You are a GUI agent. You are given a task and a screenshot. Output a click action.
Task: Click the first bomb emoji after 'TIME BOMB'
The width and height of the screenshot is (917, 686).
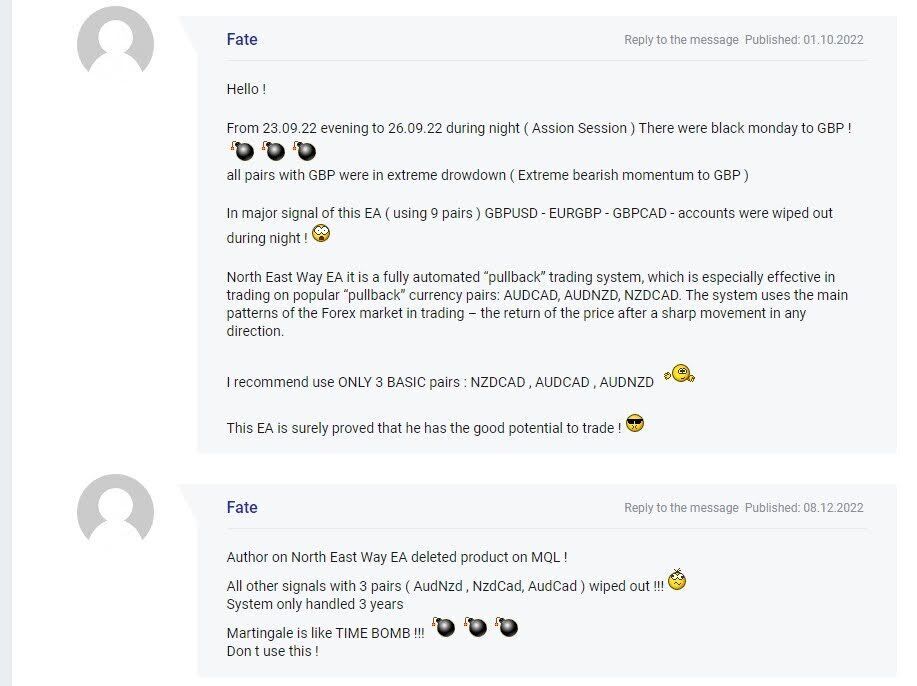click(444, 628)
